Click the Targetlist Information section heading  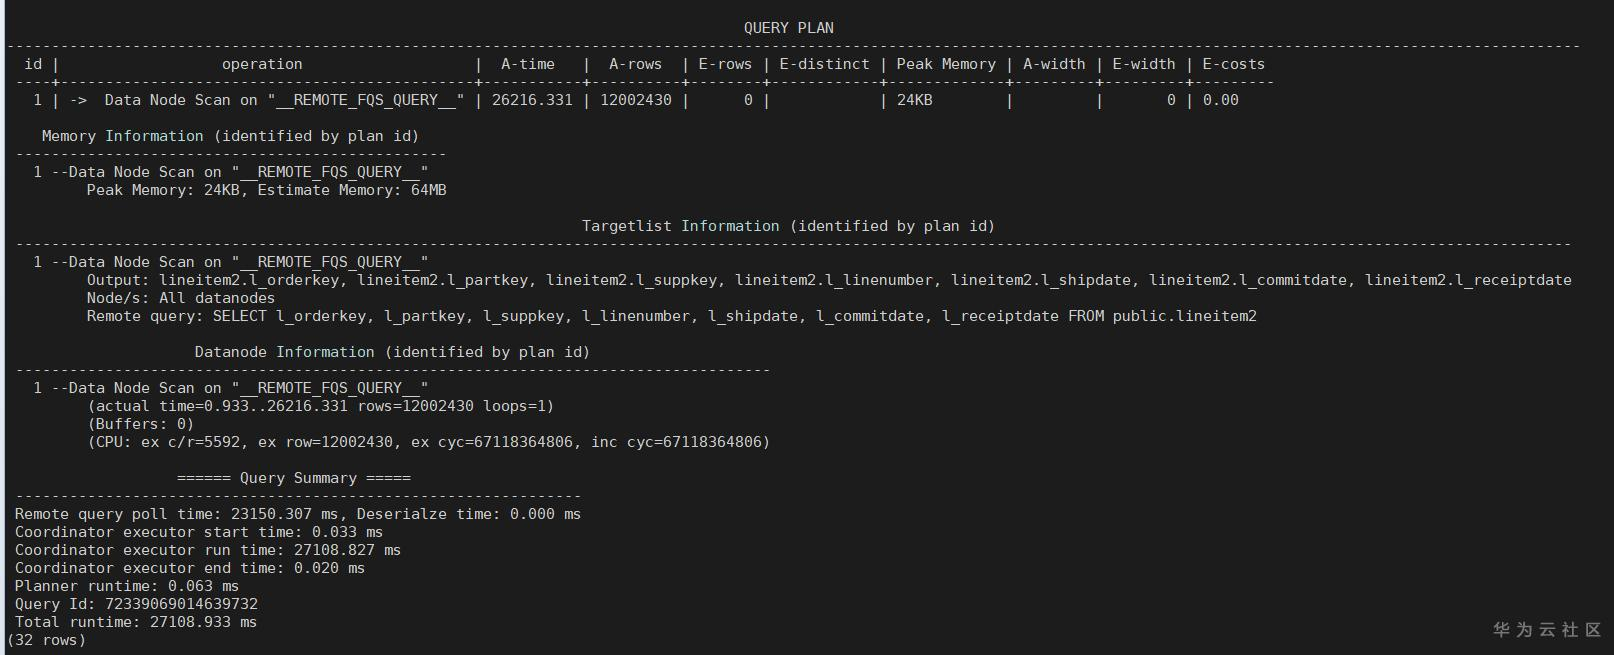[x=788, y=226]
